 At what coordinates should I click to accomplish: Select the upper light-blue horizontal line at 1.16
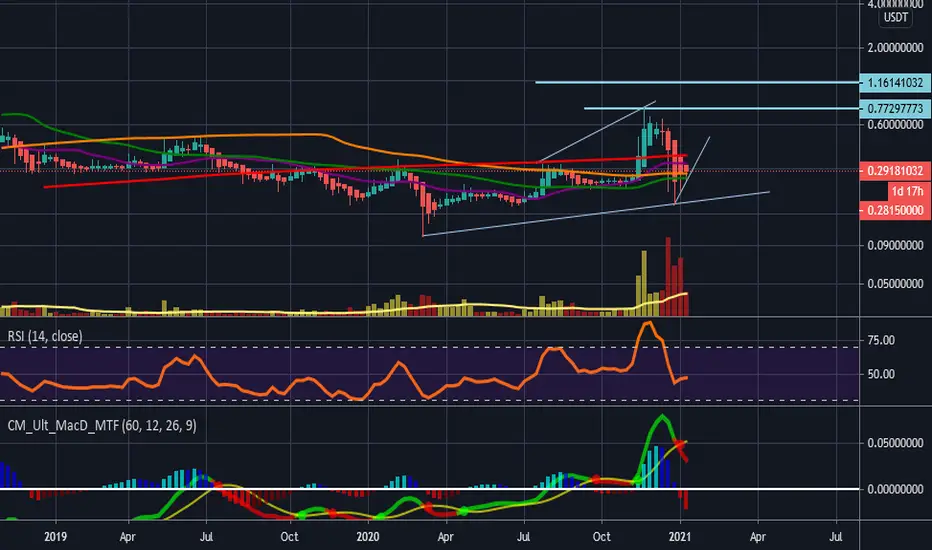point(697,83)
